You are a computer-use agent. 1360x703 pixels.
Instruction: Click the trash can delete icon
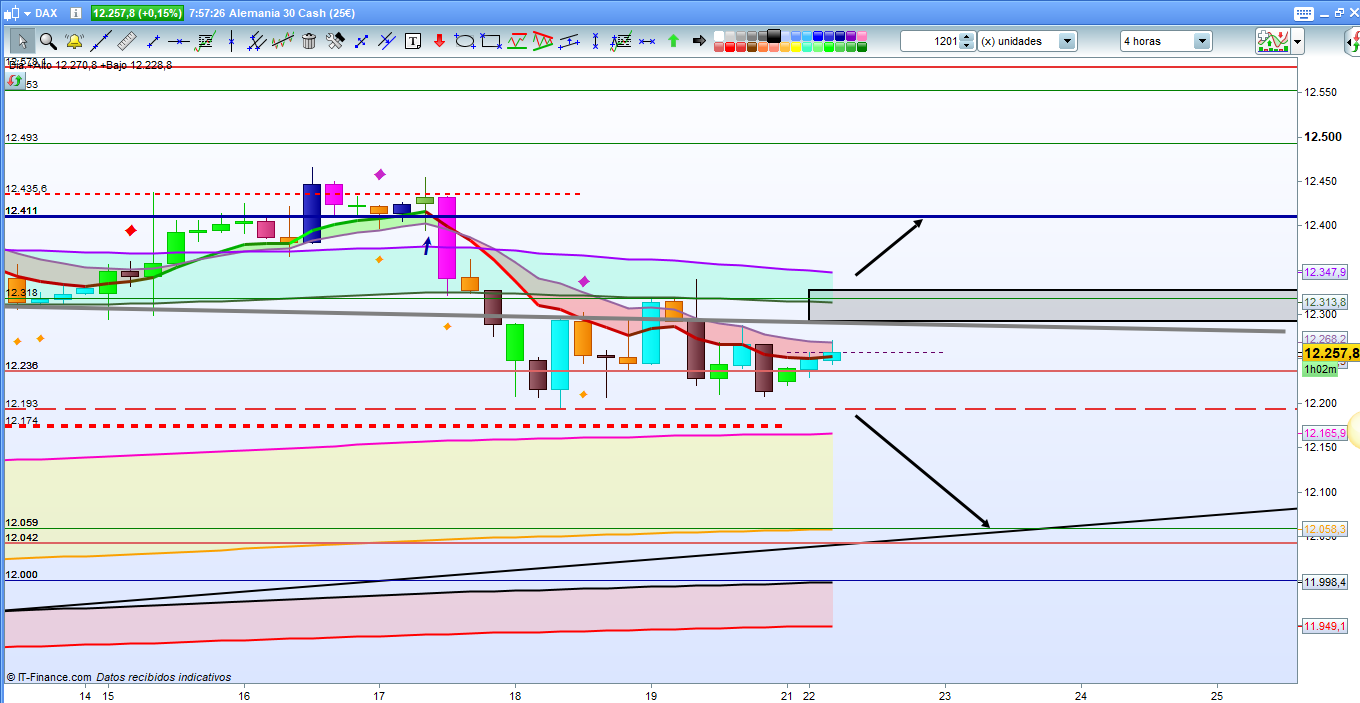point(309,41)
